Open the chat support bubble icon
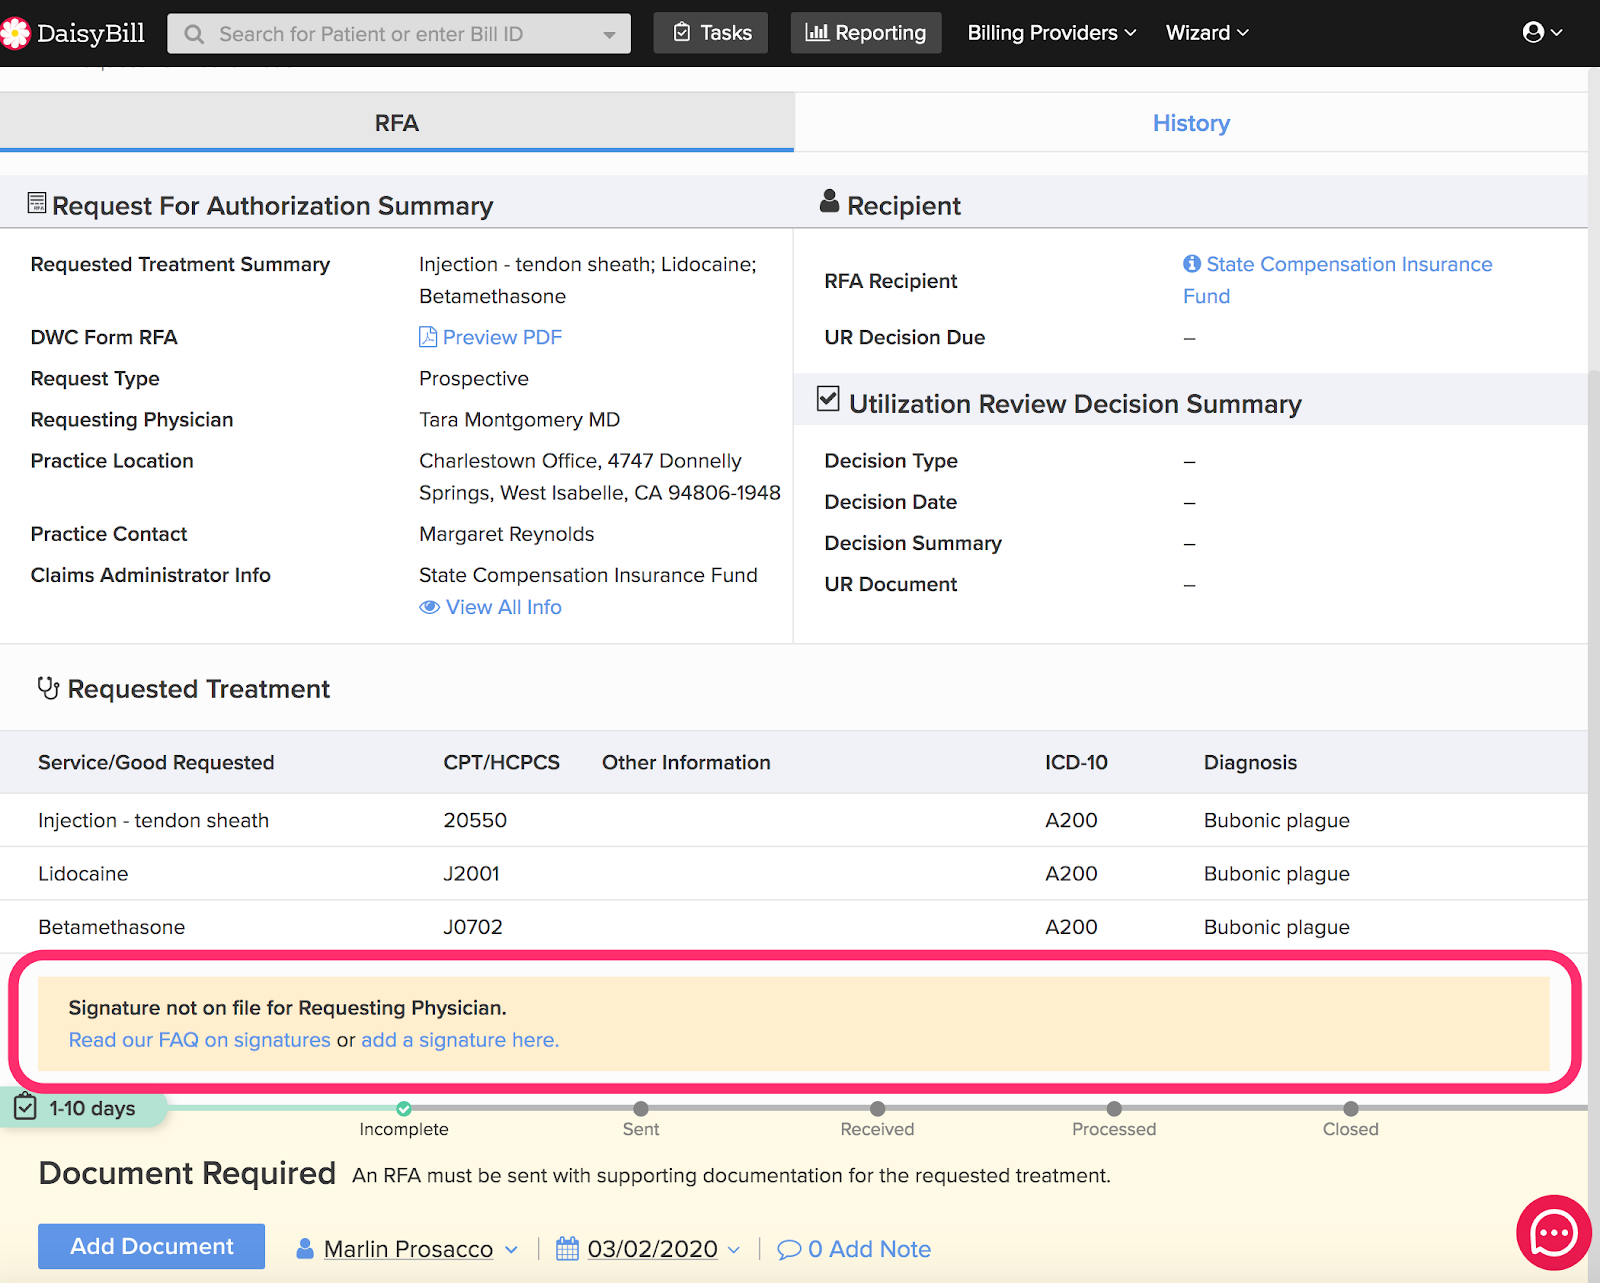Screen dimensions: 1600x1283 pyautogui.click(x=1553, y=1232)
